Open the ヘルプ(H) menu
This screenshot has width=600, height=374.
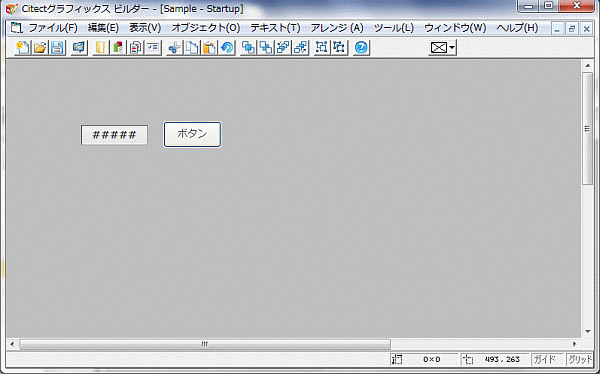(x=517, y=28)
